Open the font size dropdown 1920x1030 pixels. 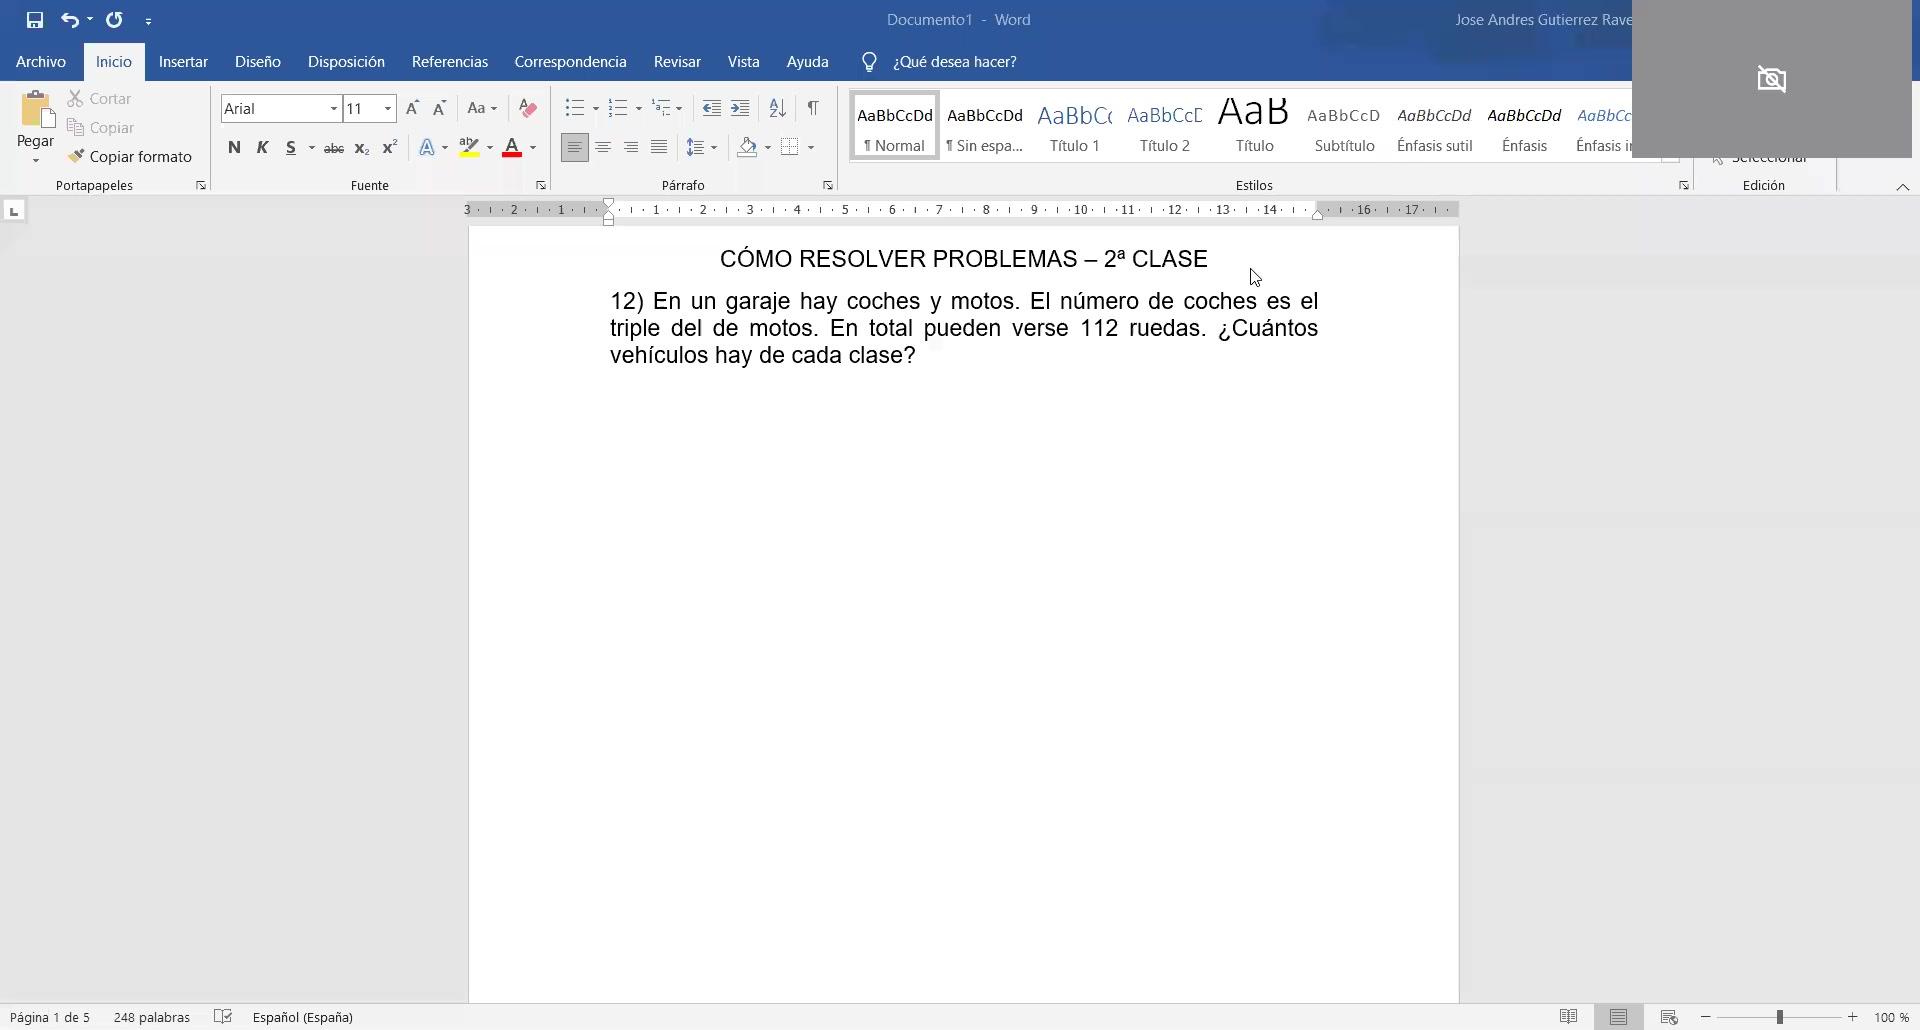click(388, 109)
